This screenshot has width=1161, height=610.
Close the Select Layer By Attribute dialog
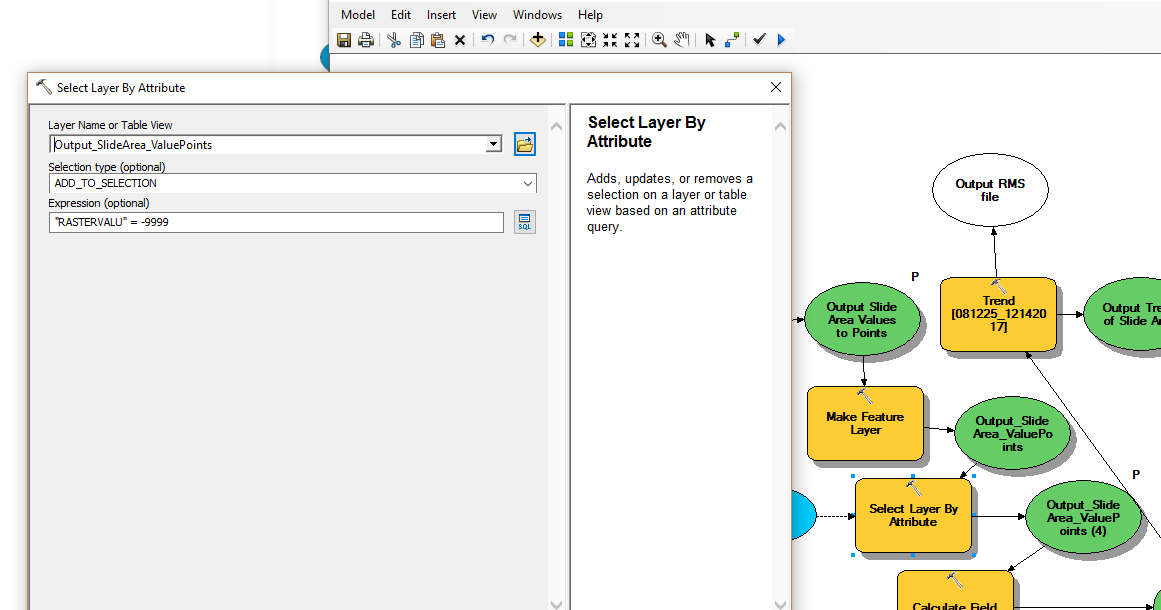pyautogui.click(x=776, y=87)
